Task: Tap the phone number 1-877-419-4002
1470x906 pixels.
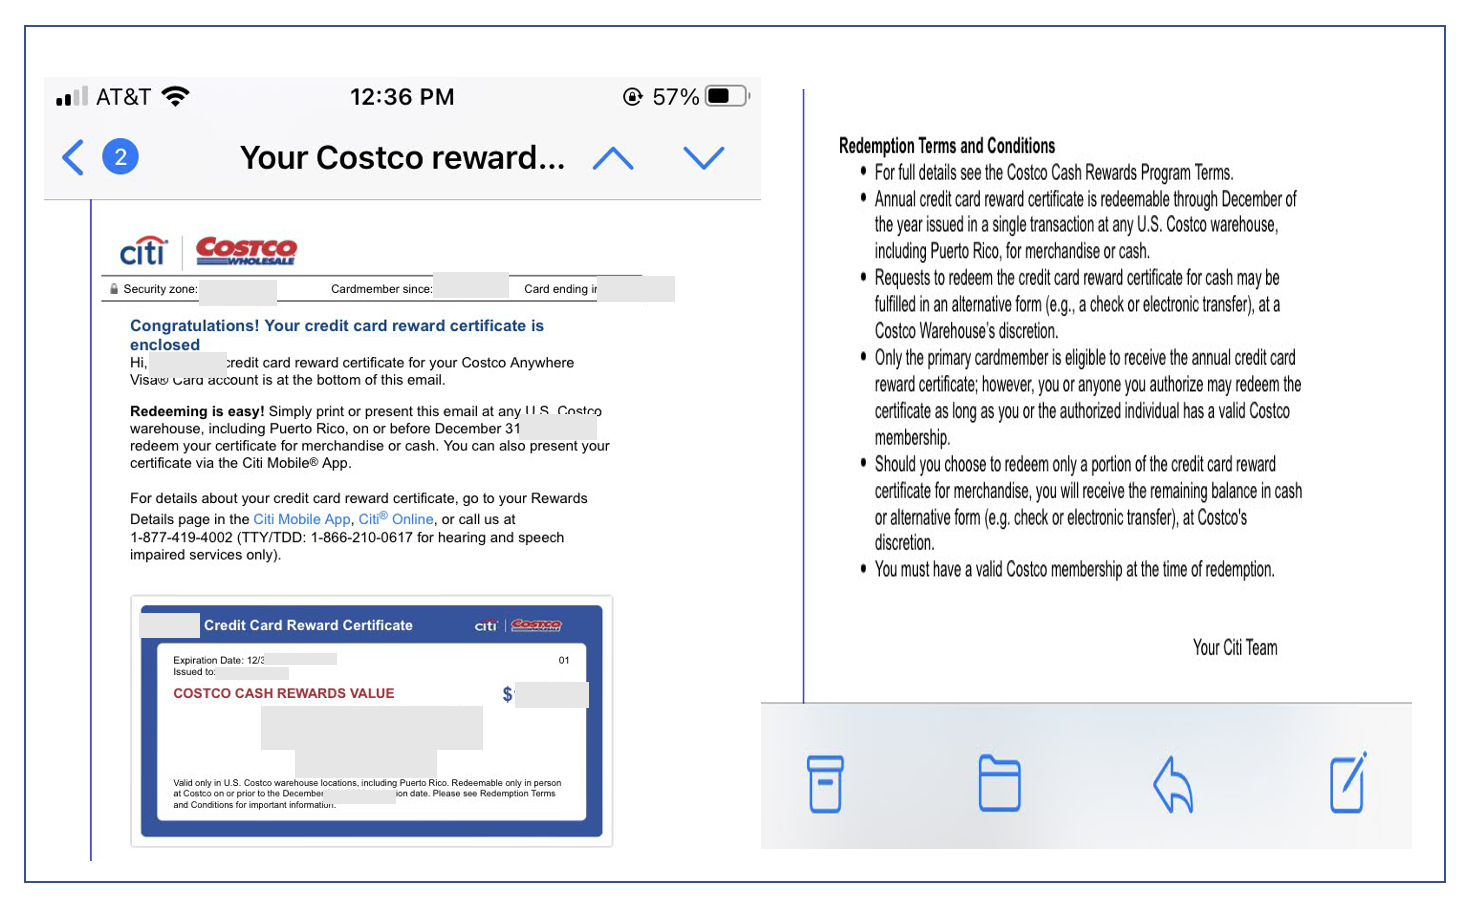Action: pyautogui.click(x=181, y=537)
